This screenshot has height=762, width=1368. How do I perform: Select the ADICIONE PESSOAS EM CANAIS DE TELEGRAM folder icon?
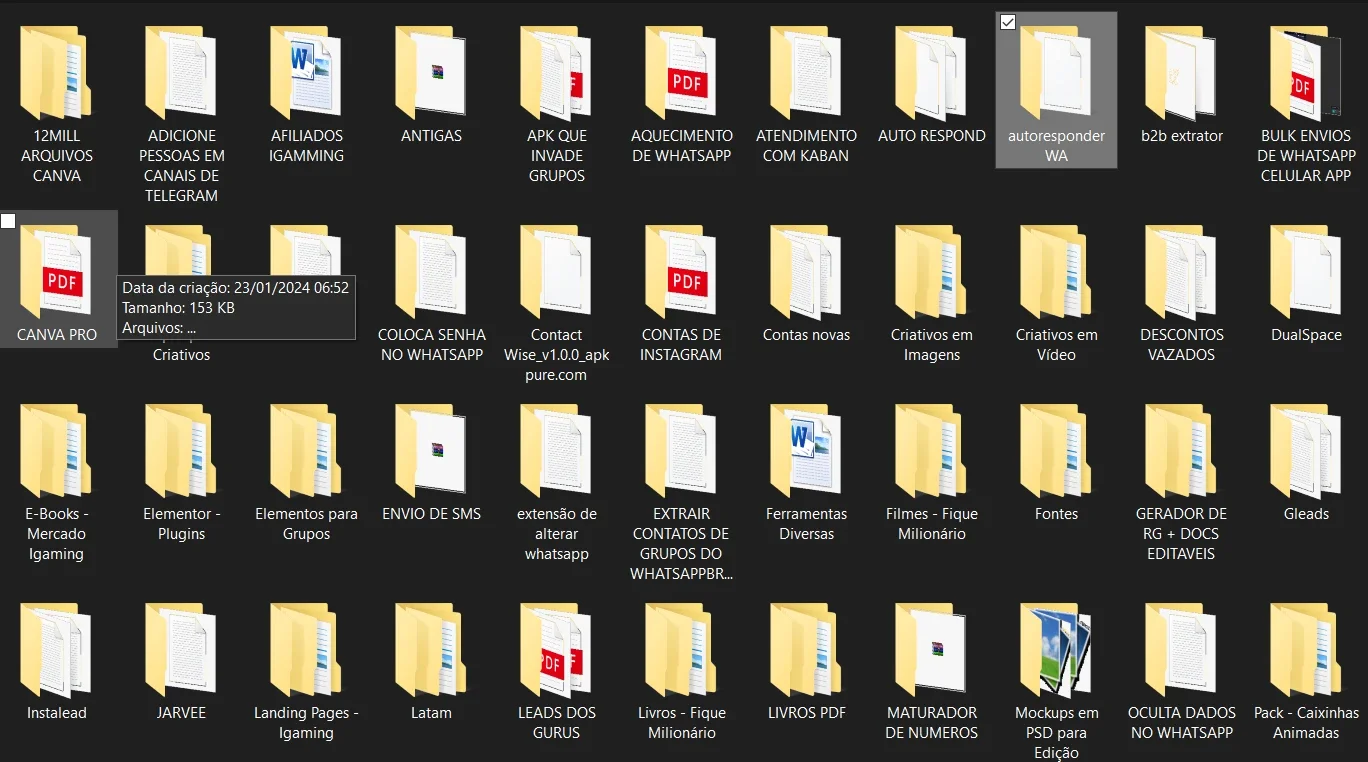[x=181, y=72]
